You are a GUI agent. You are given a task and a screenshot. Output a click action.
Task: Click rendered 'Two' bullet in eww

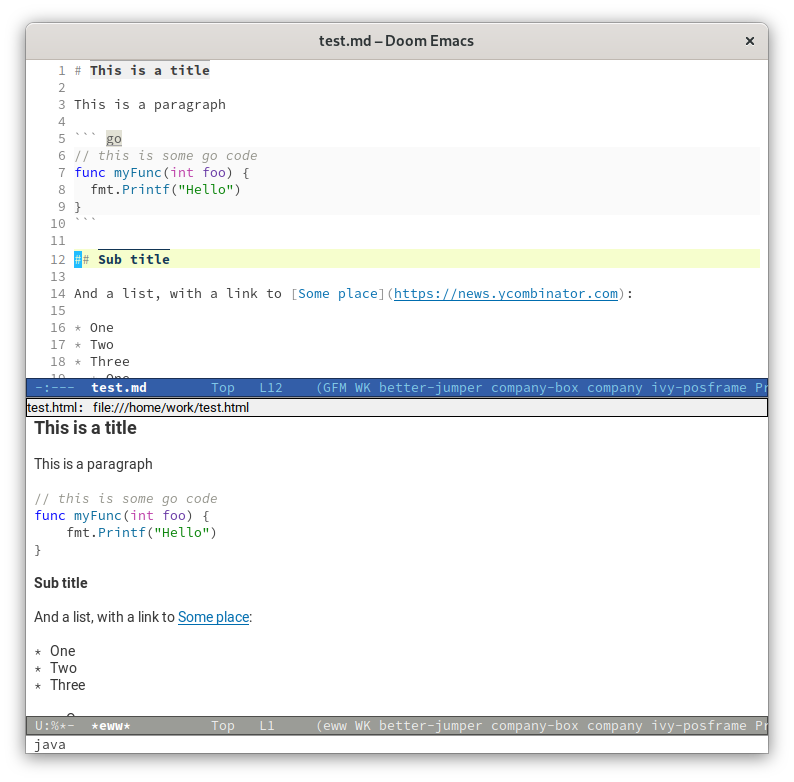(63, 668)
